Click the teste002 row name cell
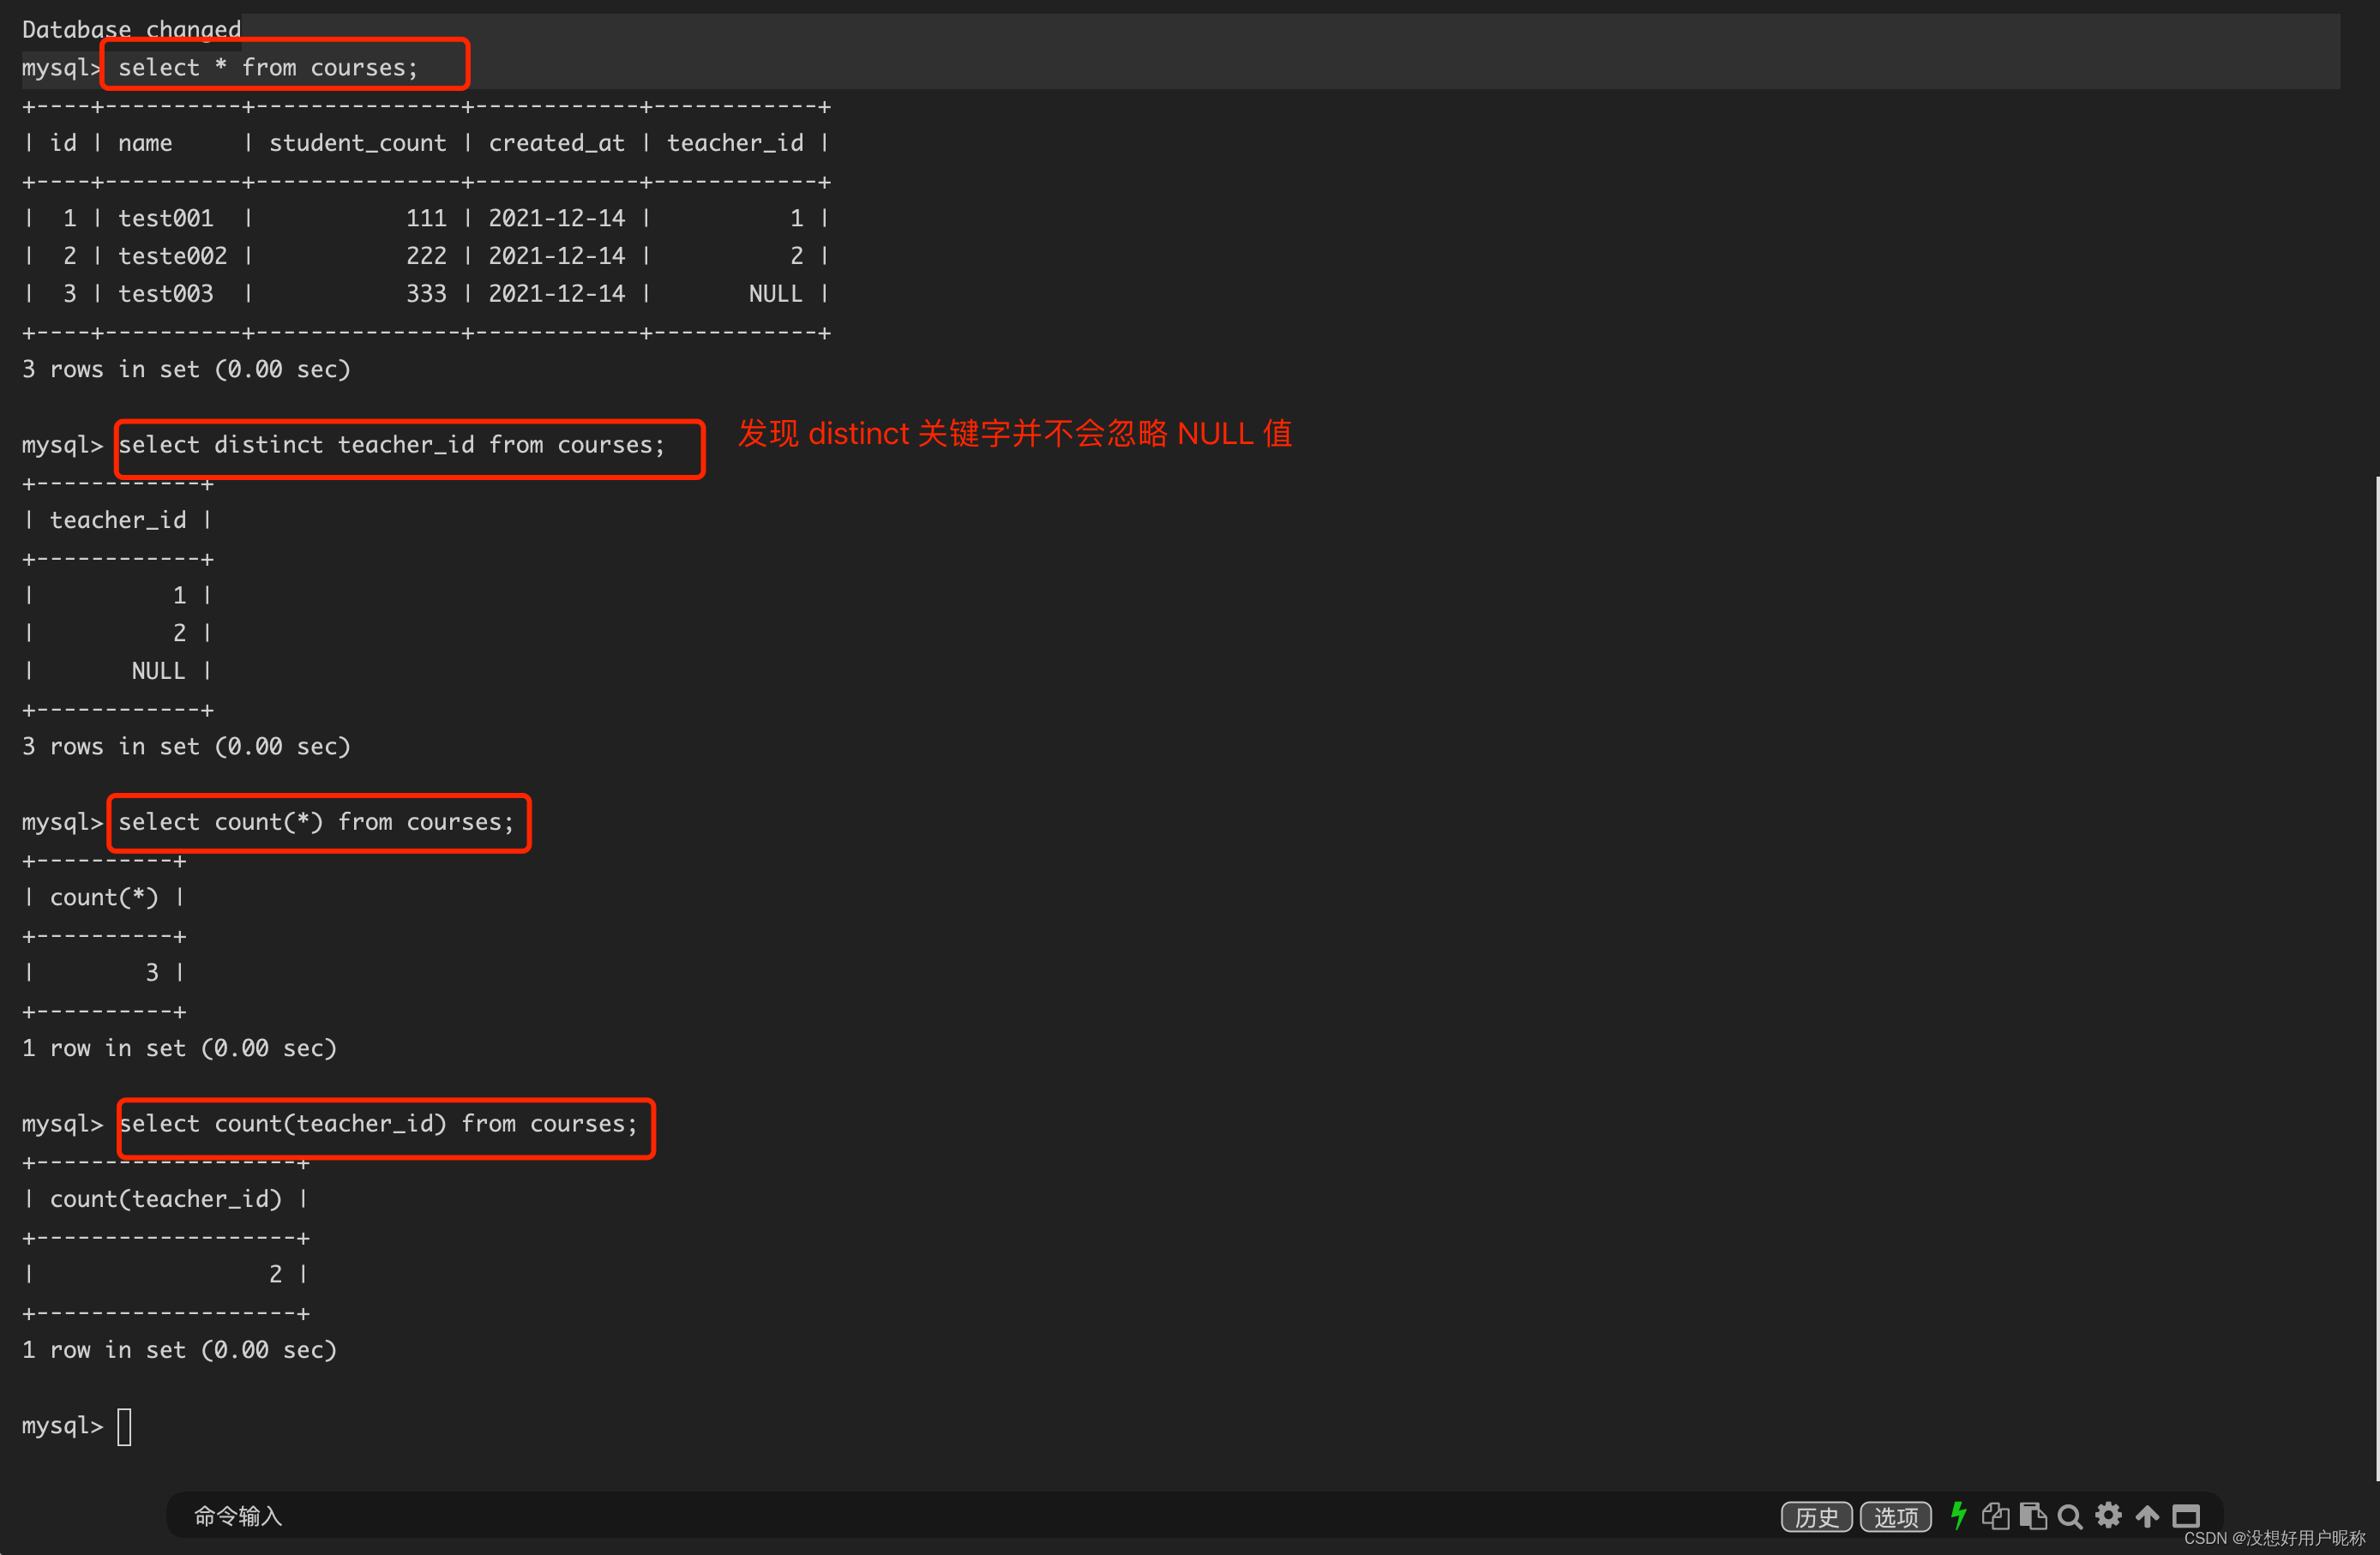Screen dimensions: 2380x1555 pyautogui.click(x=172, y=256)
